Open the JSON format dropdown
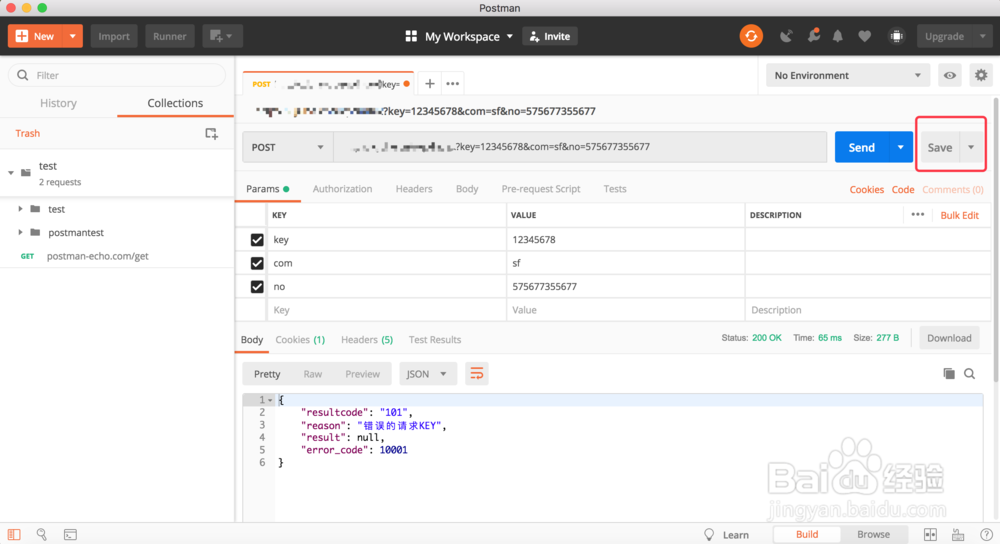This screenshot has width=1000, height=544. pyautogui.click(x=427, y=374)
